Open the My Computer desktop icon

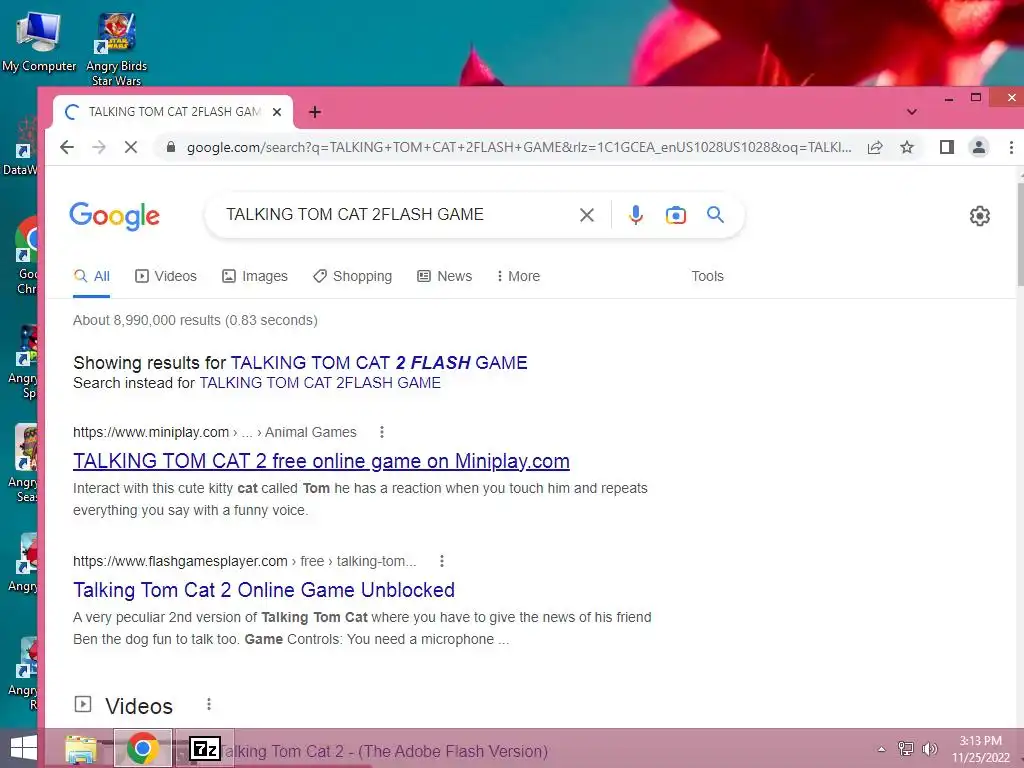(39, 40)
